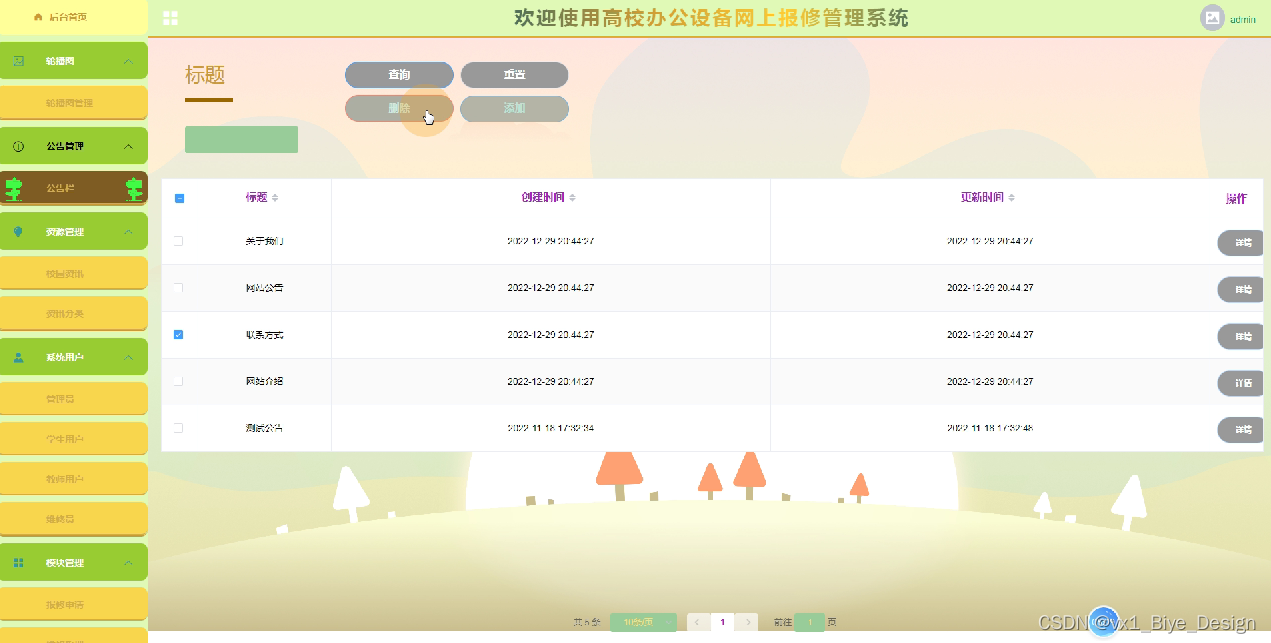Check the box for 测试公告 row

click(179, 428)
